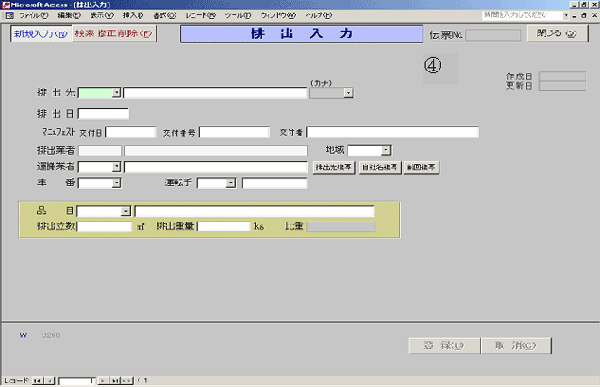Expand the 運搬業者 combo box

click(116, 167)
